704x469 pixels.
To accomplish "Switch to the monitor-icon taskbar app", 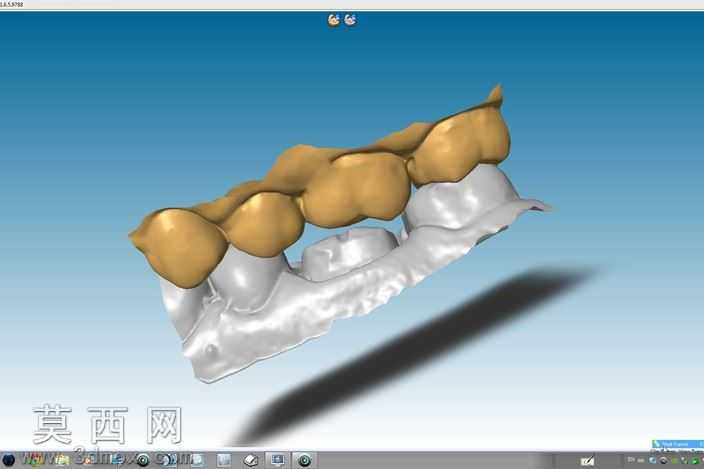I will click(x=277, y=460).
